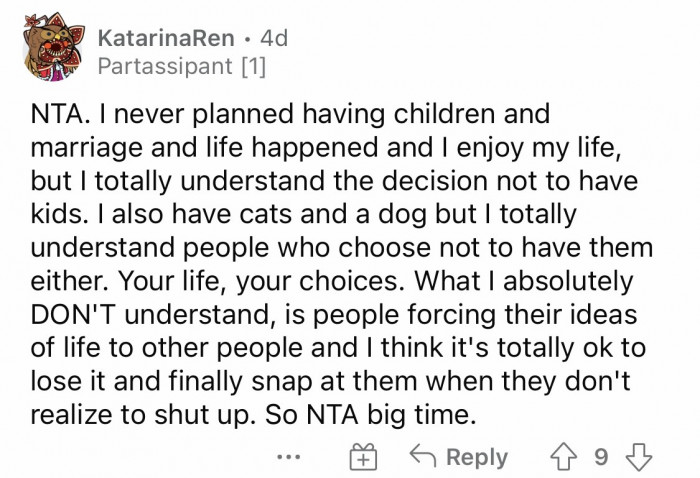The image size is (700, 478).
Task: Click the dot separator beside the username
Action: point(249,38)
